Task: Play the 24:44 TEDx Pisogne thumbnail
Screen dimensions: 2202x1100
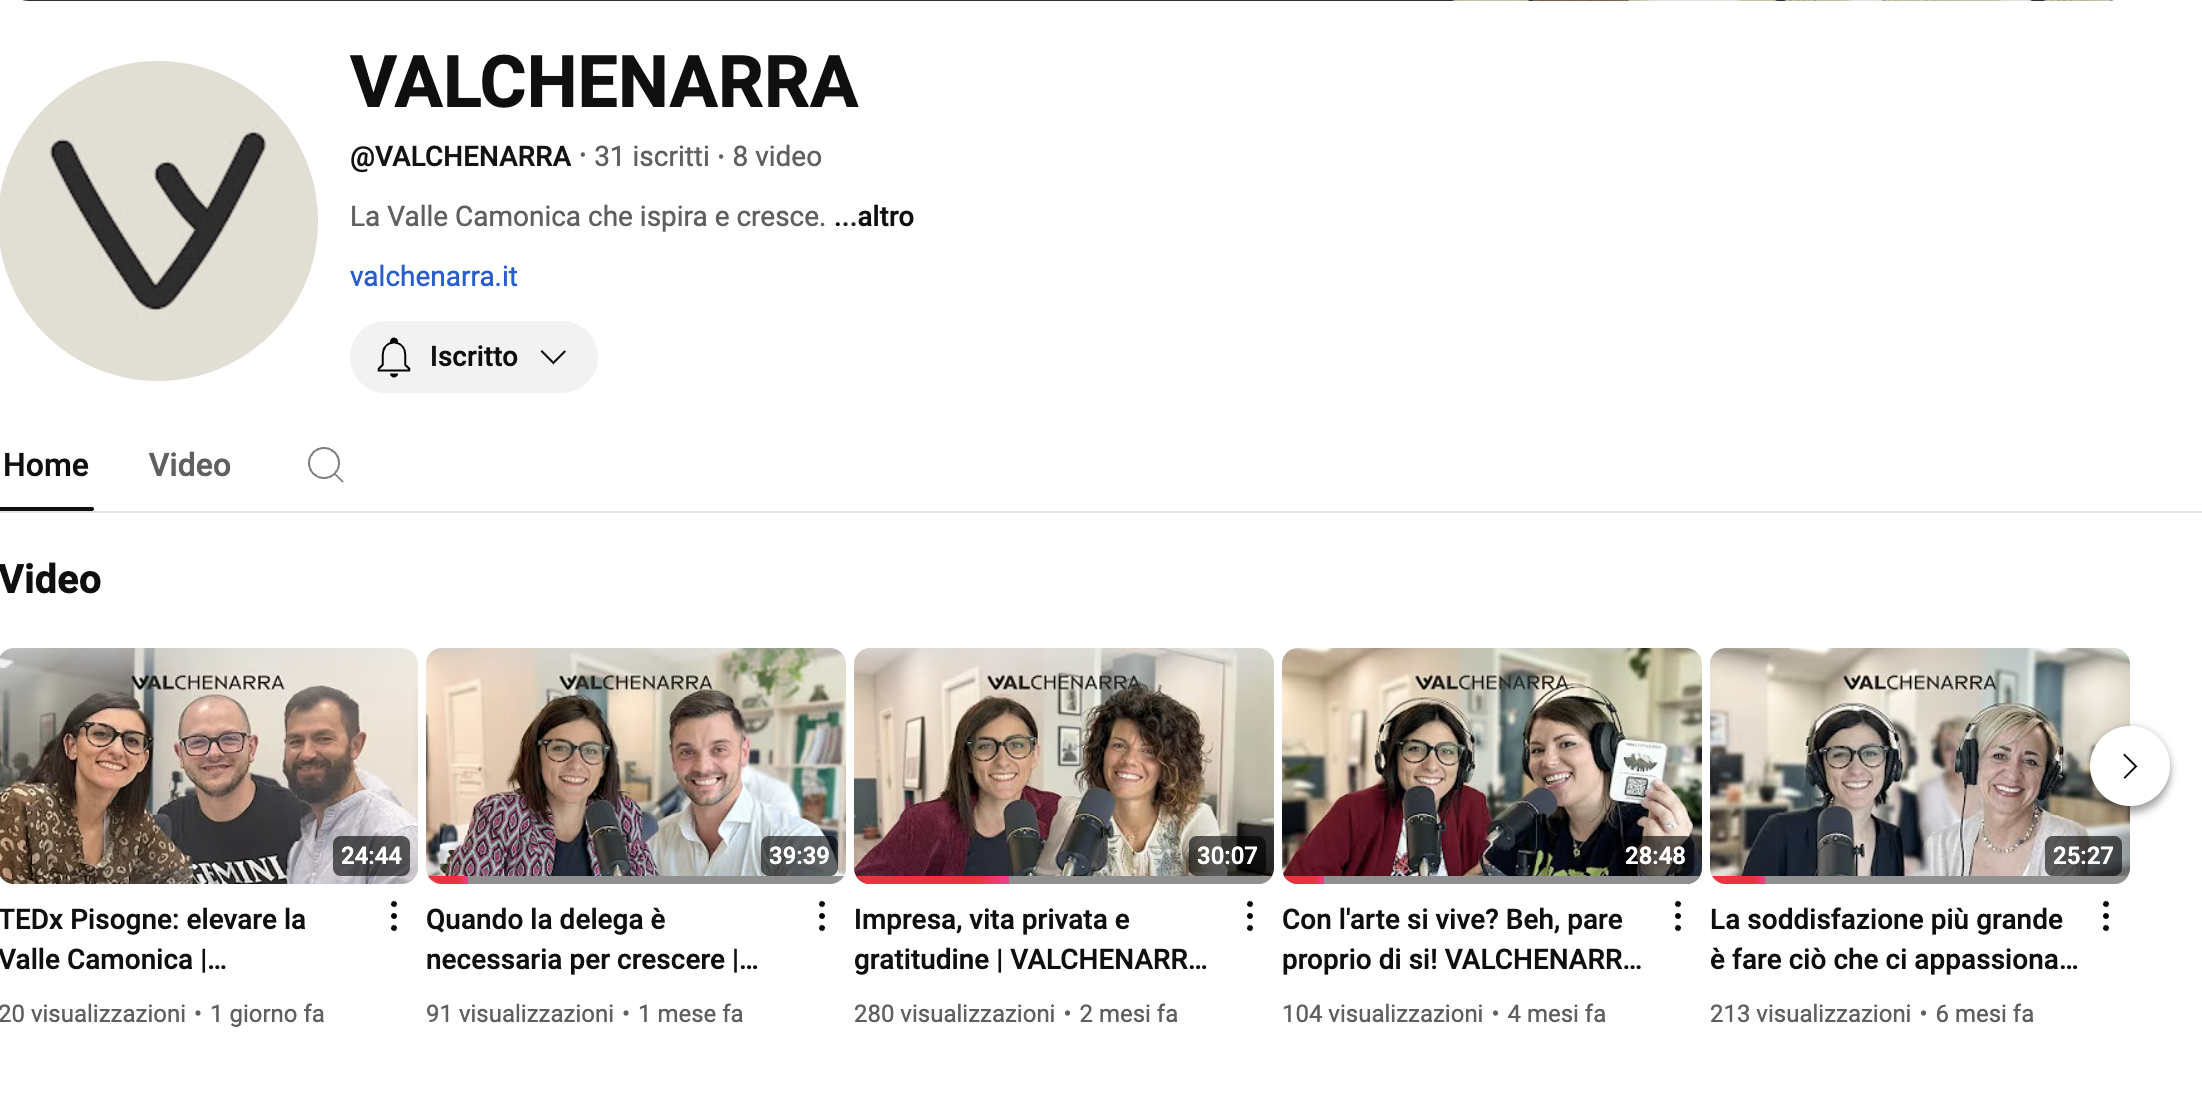Action: click(208, 766)
